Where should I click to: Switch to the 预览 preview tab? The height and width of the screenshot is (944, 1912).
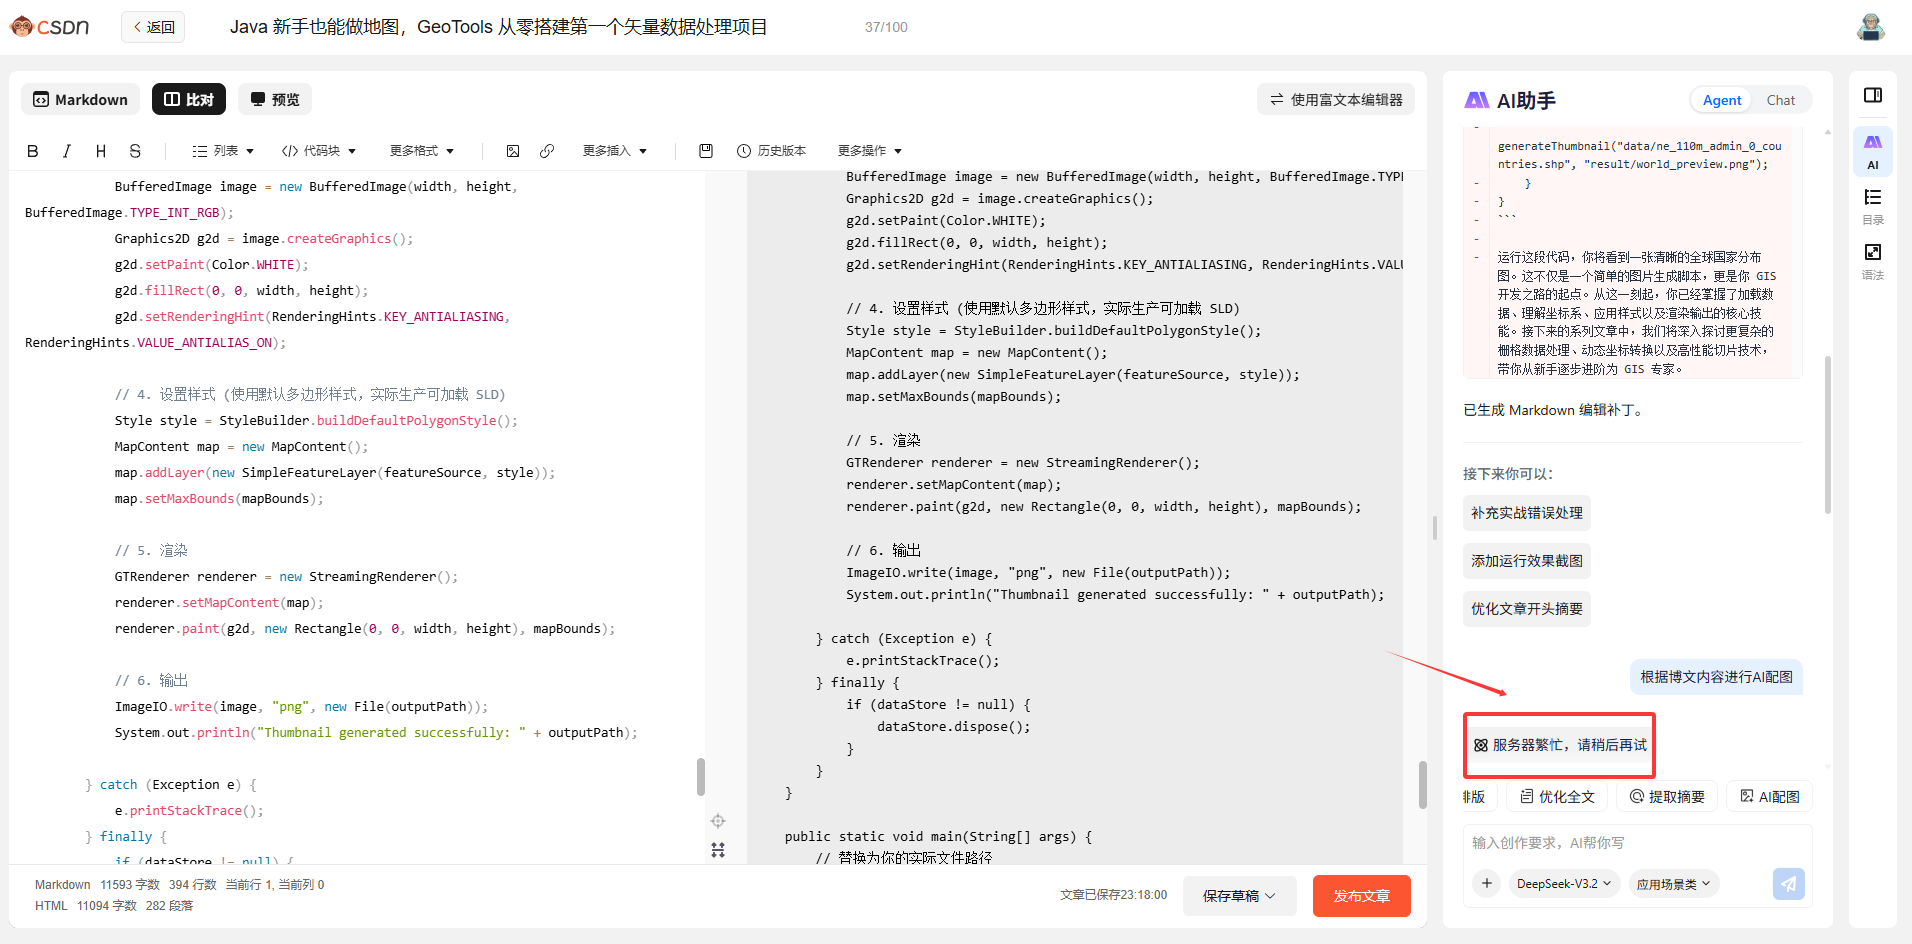coord(275,99)
